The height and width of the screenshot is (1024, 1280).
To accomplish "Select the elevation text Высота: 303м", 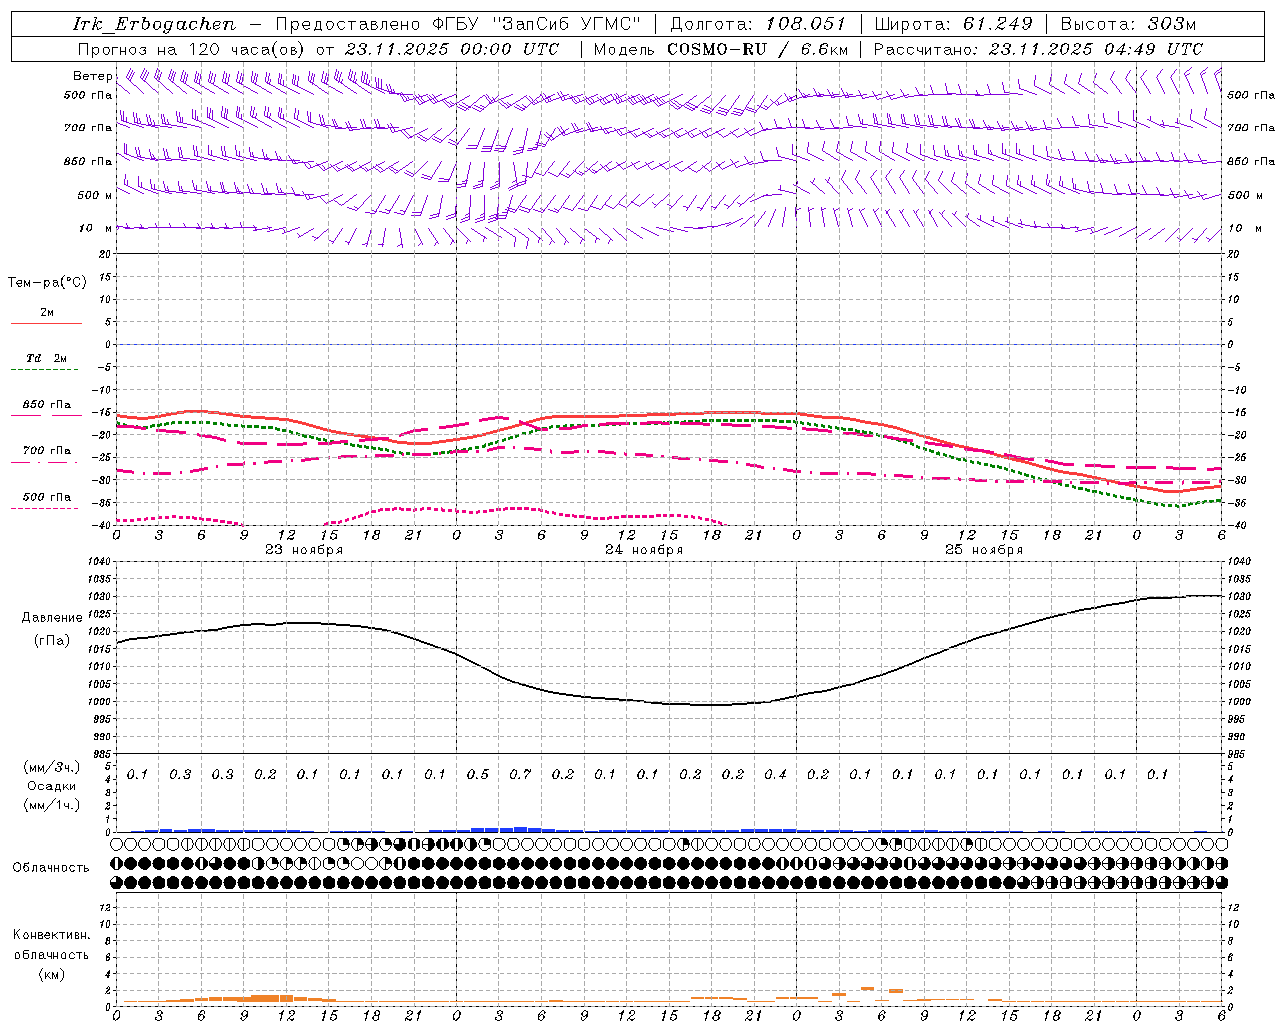I will pyautogui.click(x=1128, y=24).
